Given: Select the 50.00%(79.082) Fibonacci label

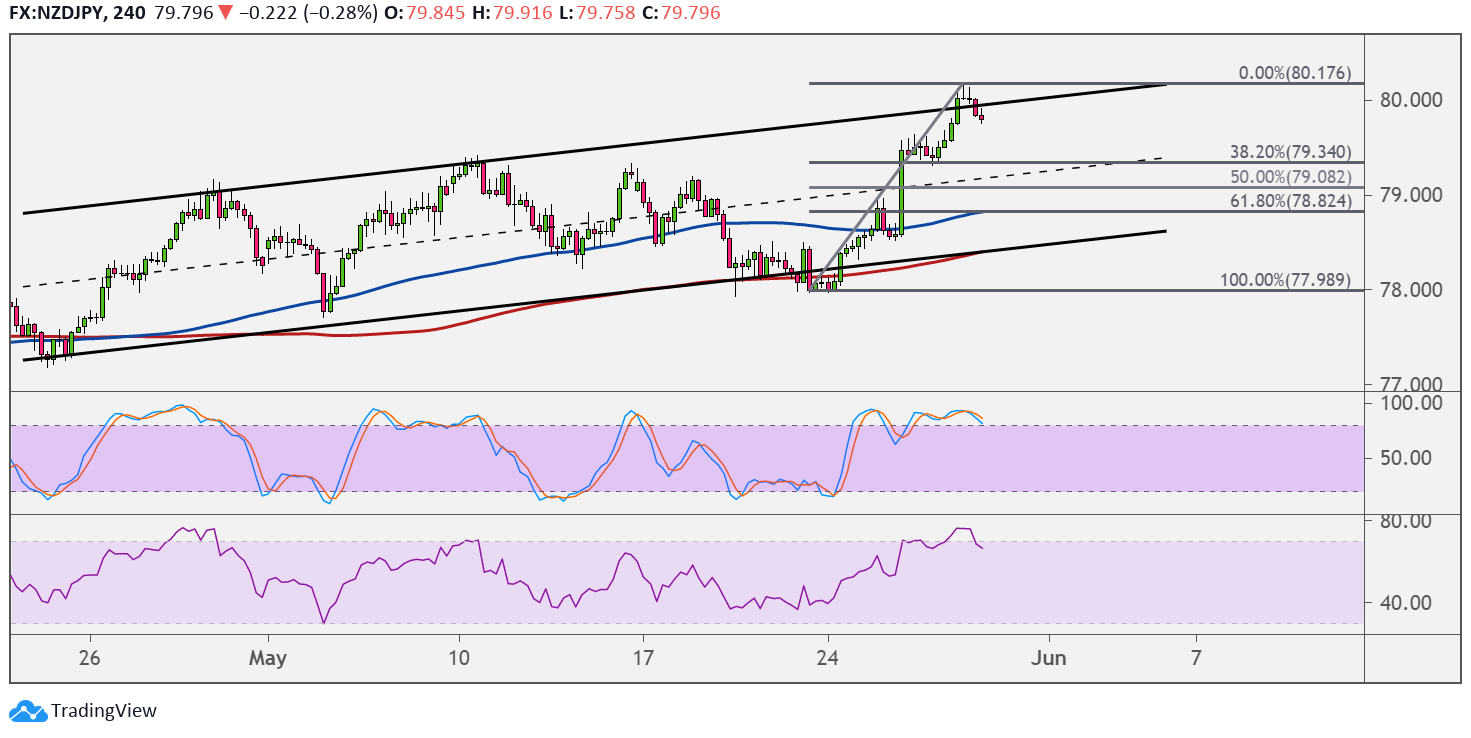Looking at the screenshot, I should 1290,177.
